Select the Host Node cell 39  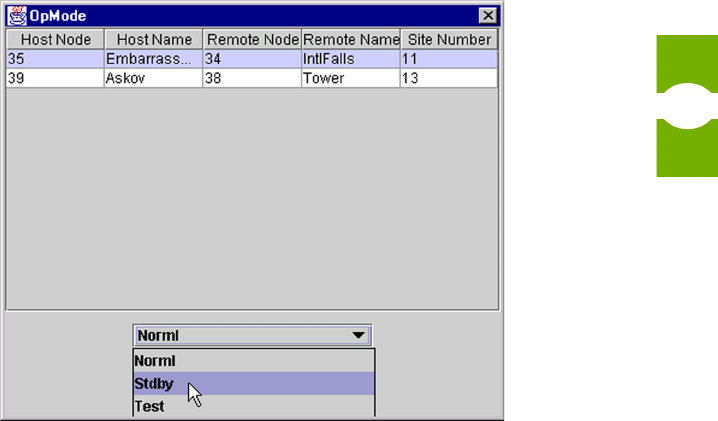pos(55,78)
